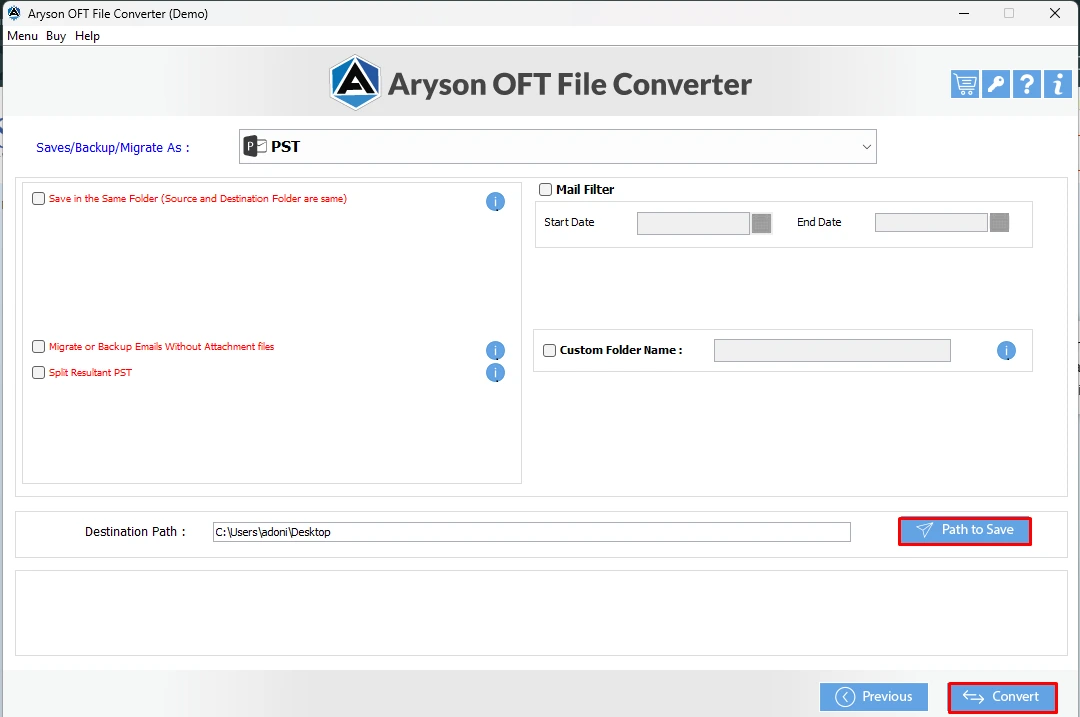Click the title bar application icon
Viewport: 1080px width, 717px height.
click(x=14, y=13)
